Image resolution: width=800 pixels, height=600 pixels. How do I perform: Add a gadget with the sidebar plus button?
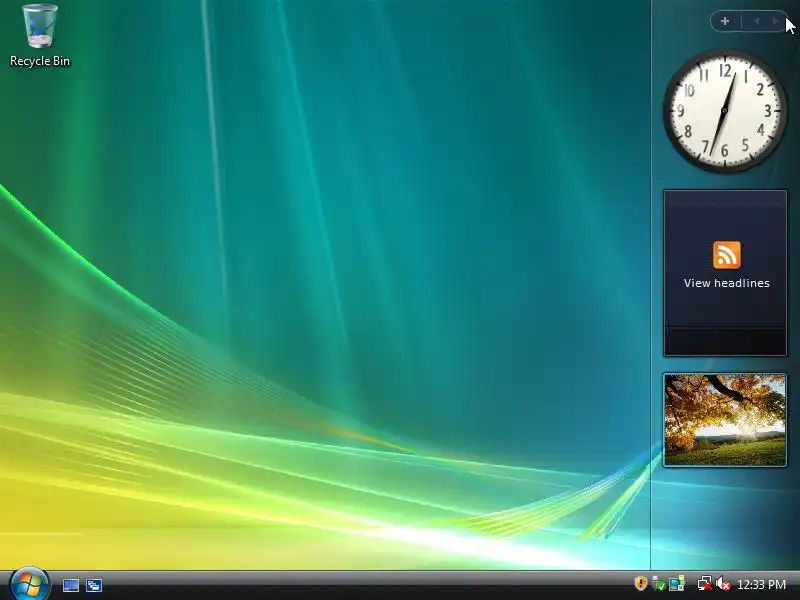(725, 21)
